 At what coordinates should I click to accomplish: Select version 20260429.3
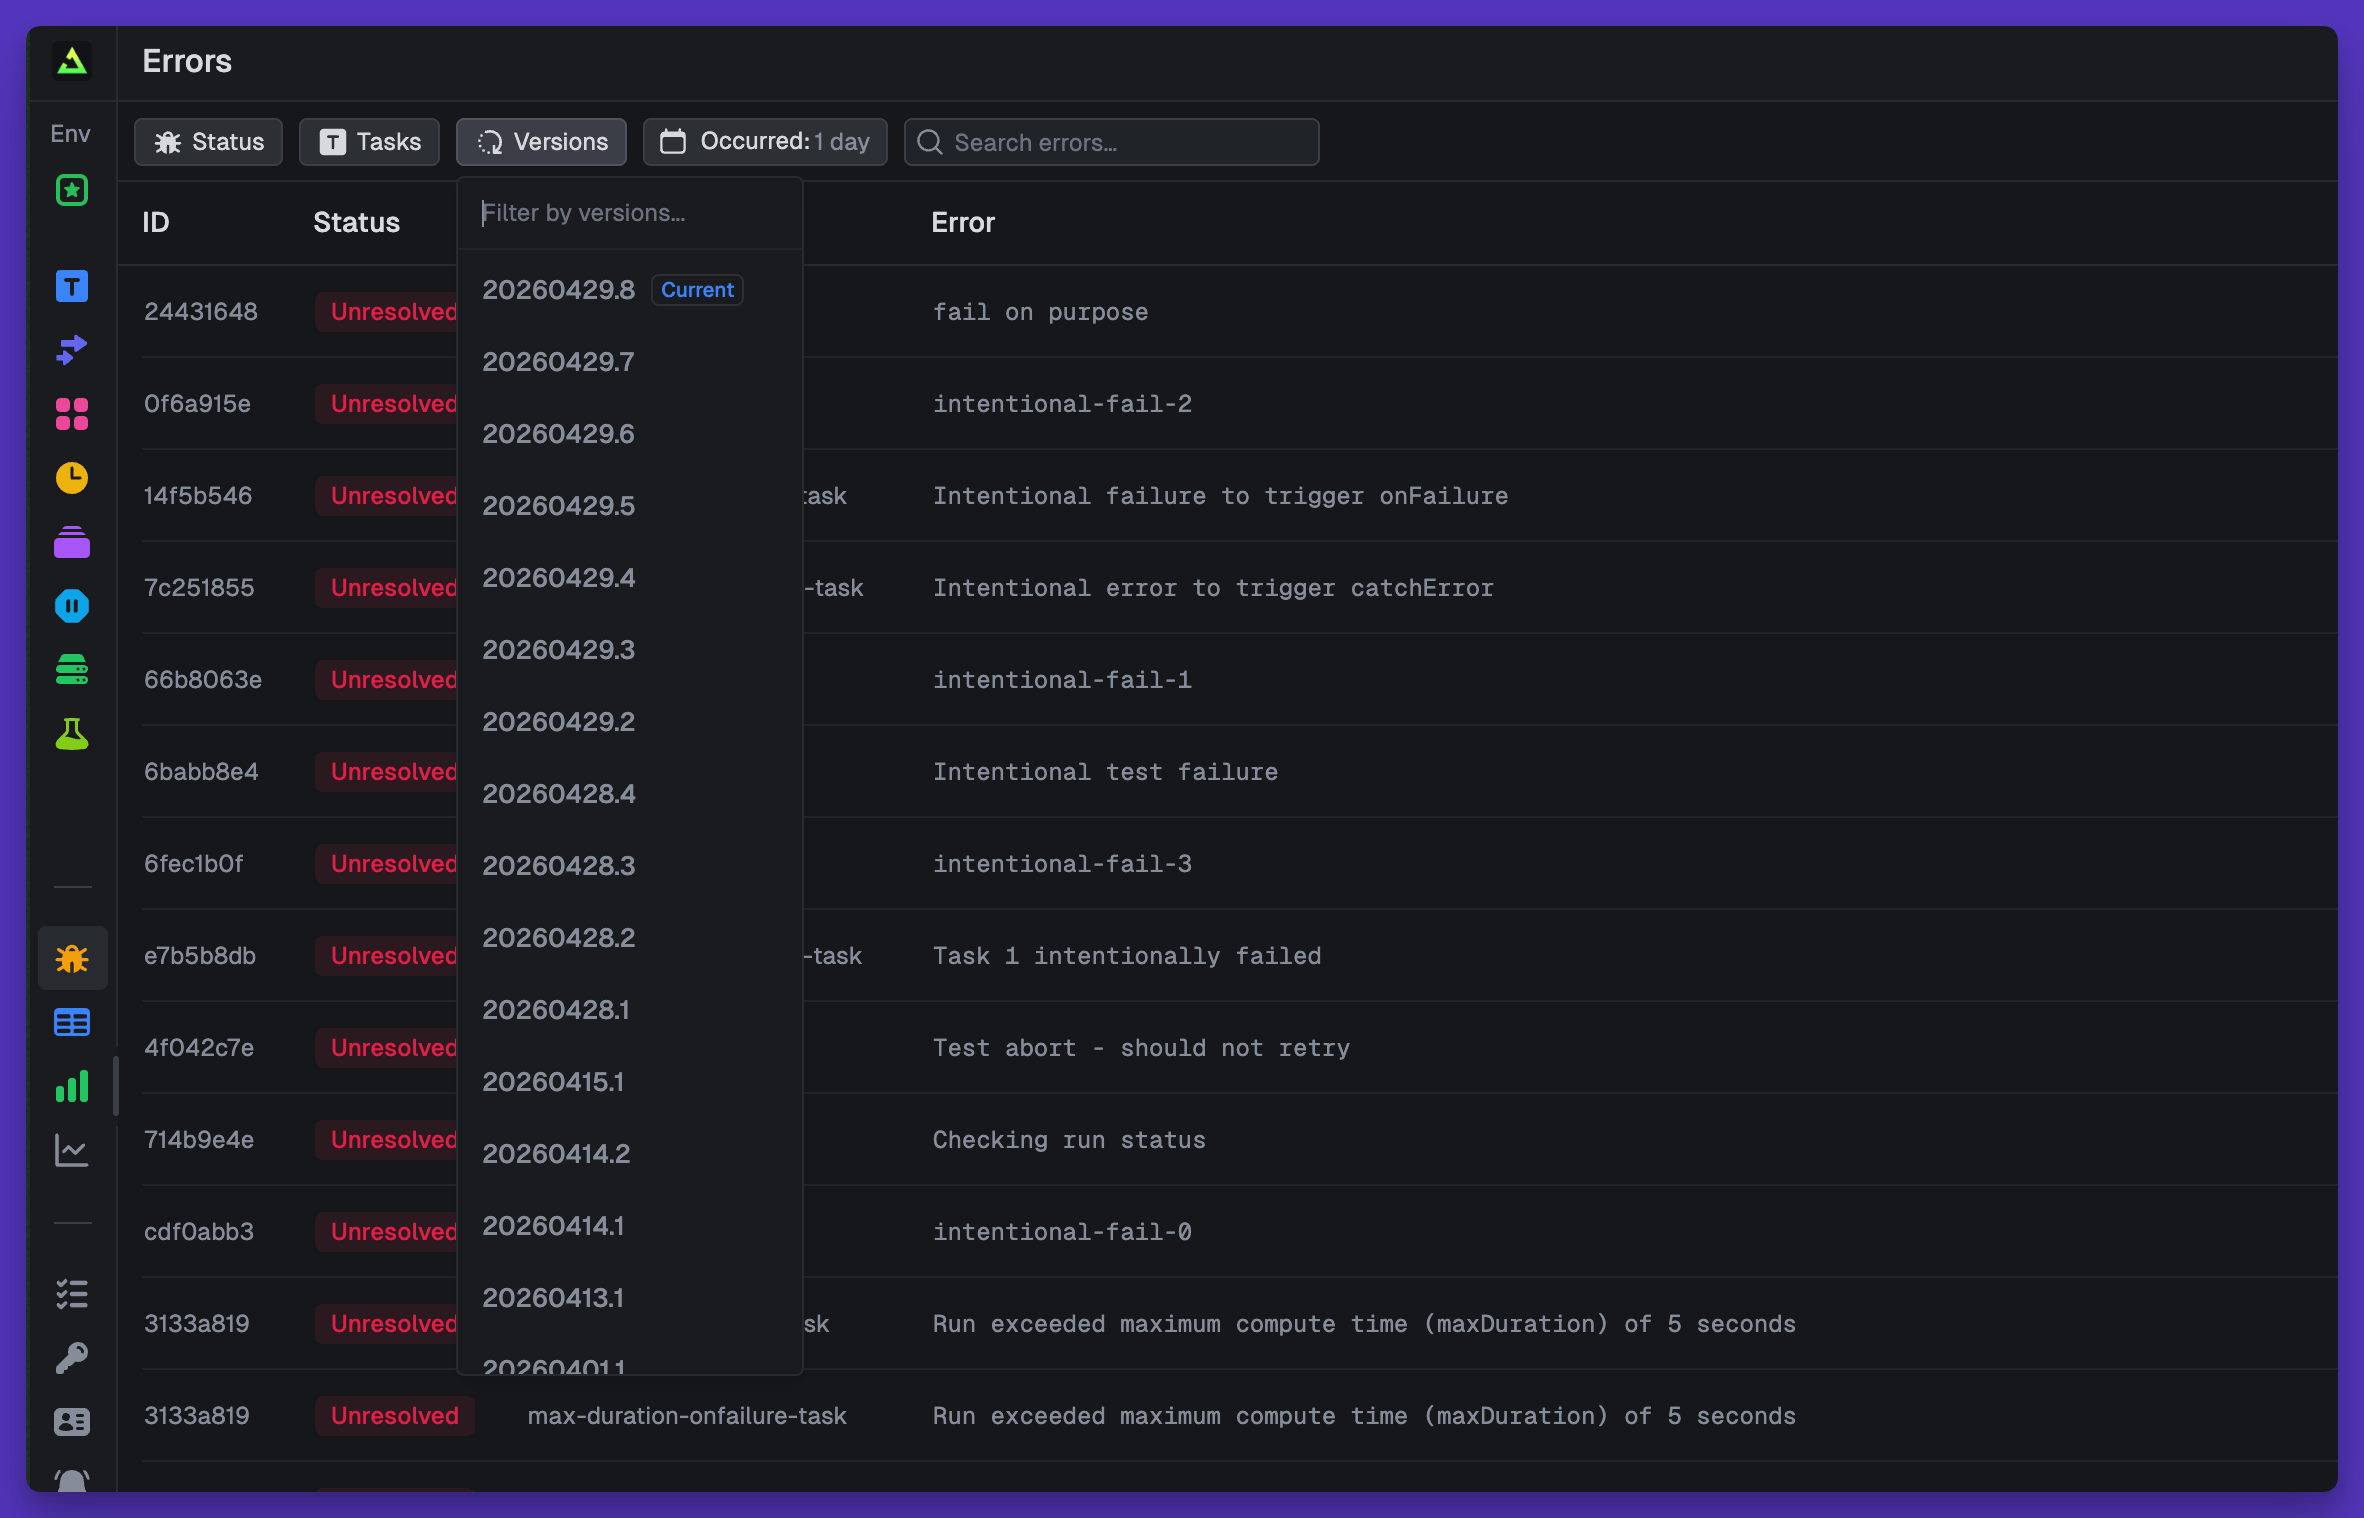(630, 650)
